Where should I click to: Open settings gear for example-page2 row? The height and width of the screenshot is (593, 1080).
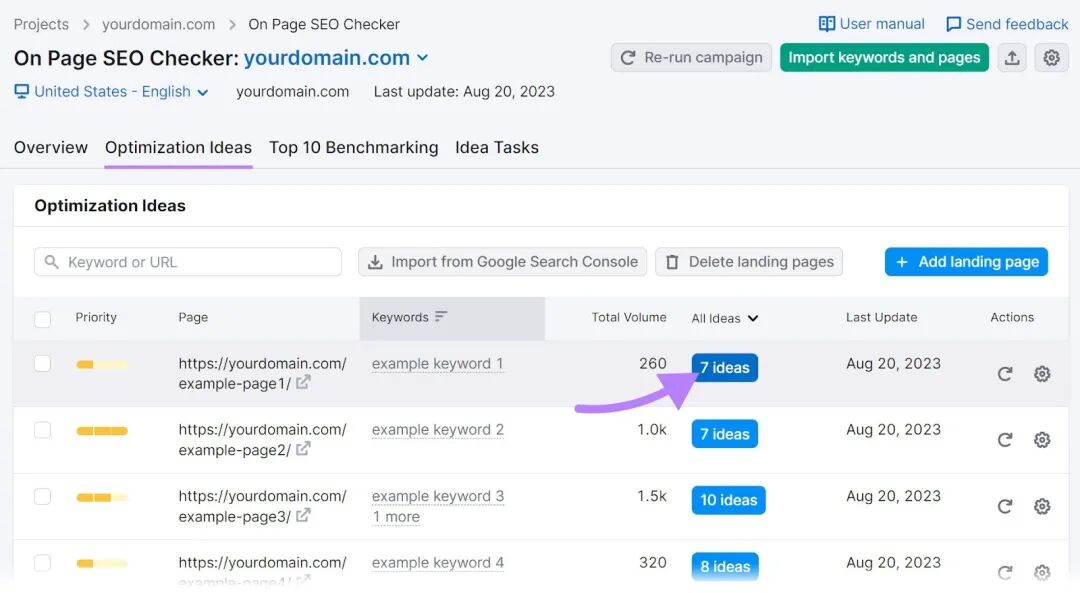(1042, 440)
